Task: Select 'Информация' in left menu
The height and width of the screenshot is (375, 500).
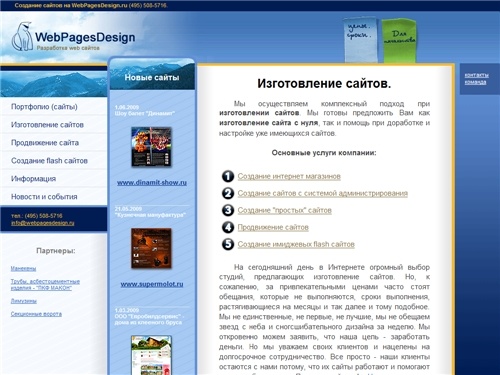Action: [x=33, y=179]
